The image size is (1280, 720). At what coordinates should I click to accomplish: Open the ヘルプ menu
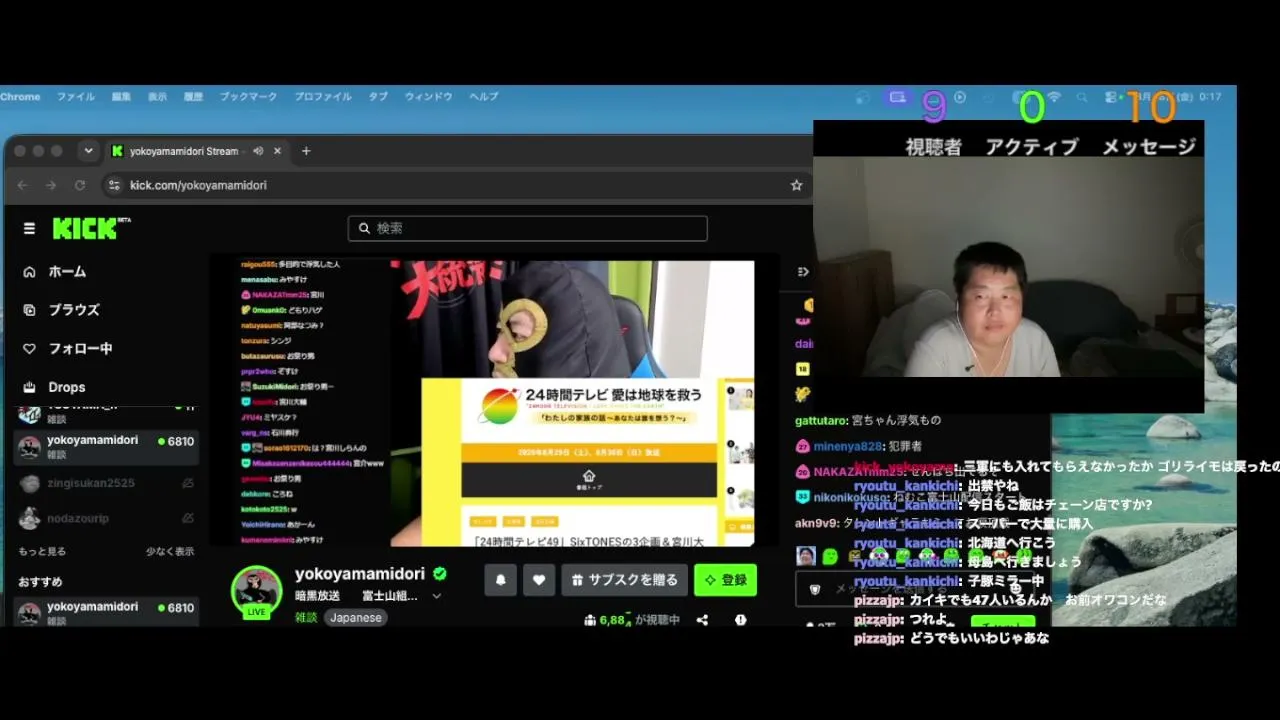click(x=483, y=97)
